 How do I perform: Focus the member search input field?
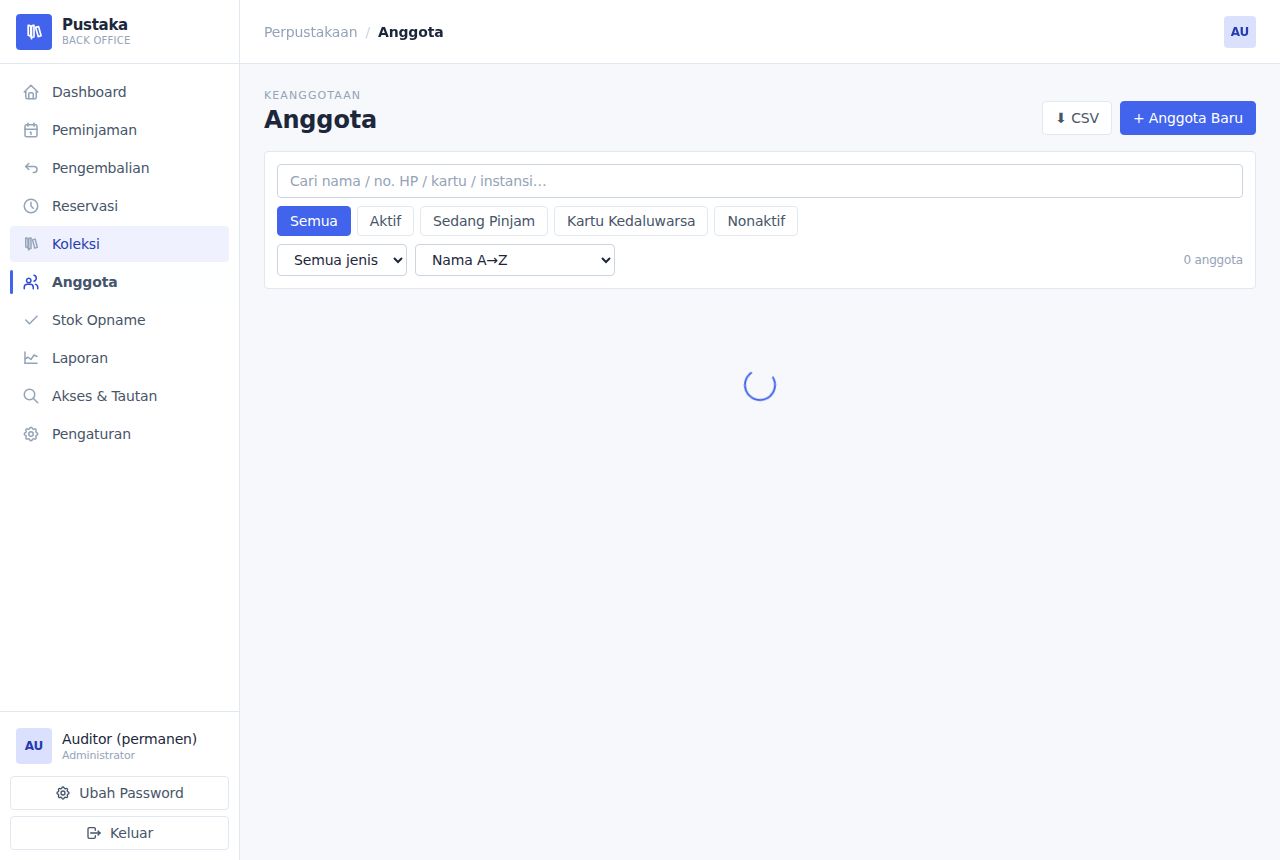pyautogui.click(x=760, y=181)
